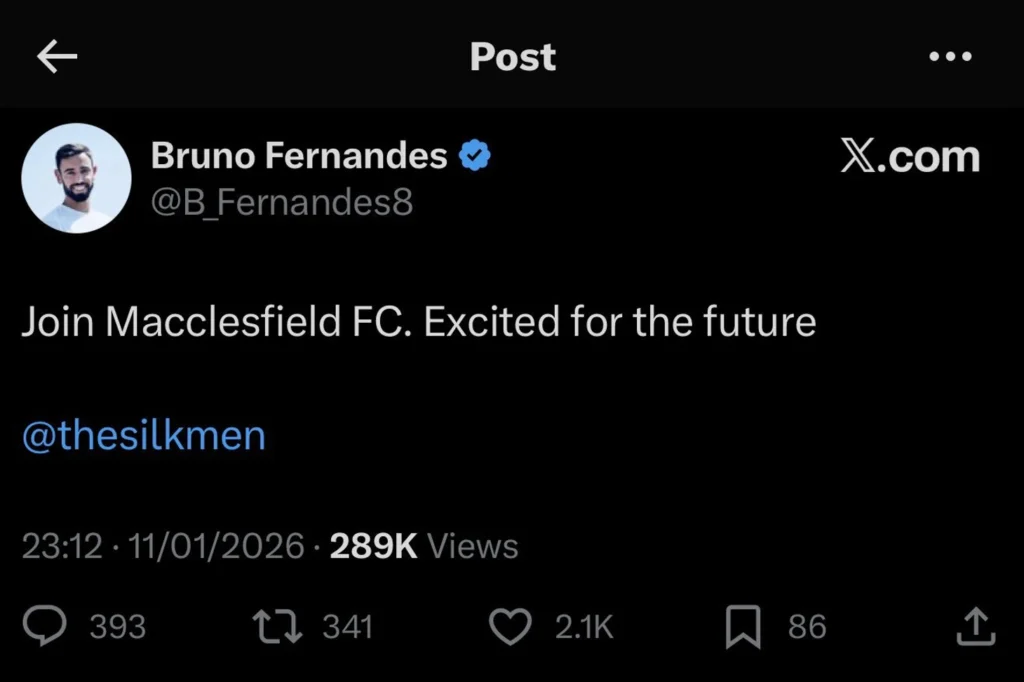Click the 23:12 timestamp
The height and width of the screenshot is (682, 1024).
(62, 546)
